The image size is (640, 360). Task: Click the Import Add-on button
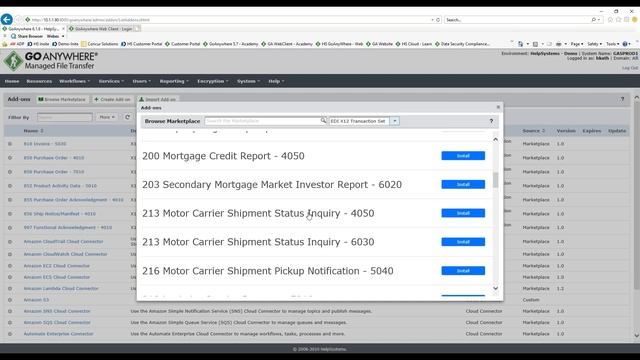coord(158,99)
